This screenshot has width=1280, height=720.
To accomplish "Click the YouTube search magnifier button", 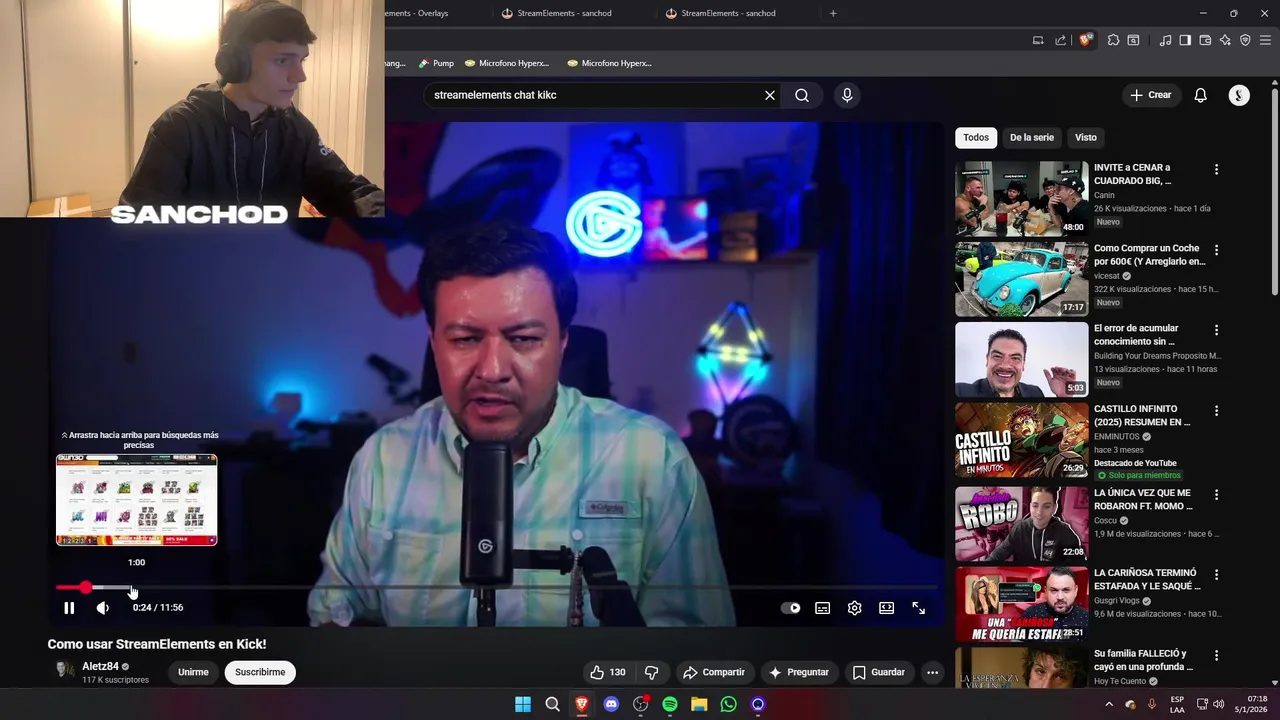I will pyautogui.click(x=802, y=95).
